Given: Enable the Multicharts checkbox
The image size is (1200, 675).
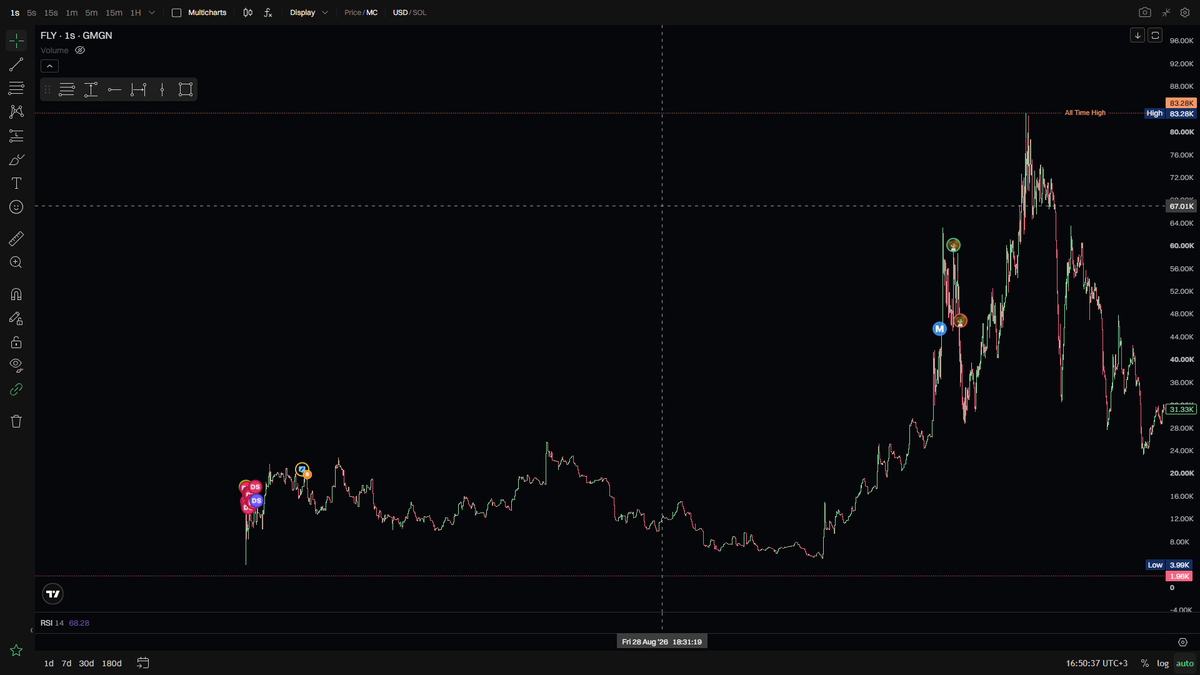Looking at the screenshot, I should click(x=177, y=13).
